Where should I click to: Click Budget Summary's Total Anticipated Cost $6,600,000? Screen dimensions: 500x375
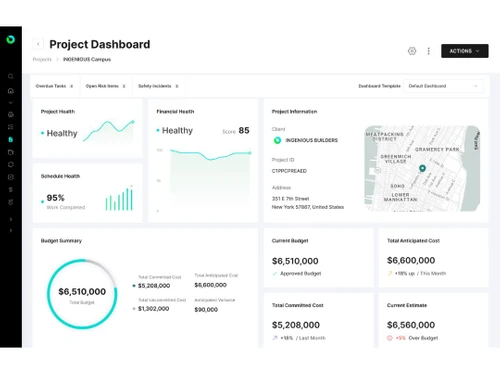click(211, 285)
